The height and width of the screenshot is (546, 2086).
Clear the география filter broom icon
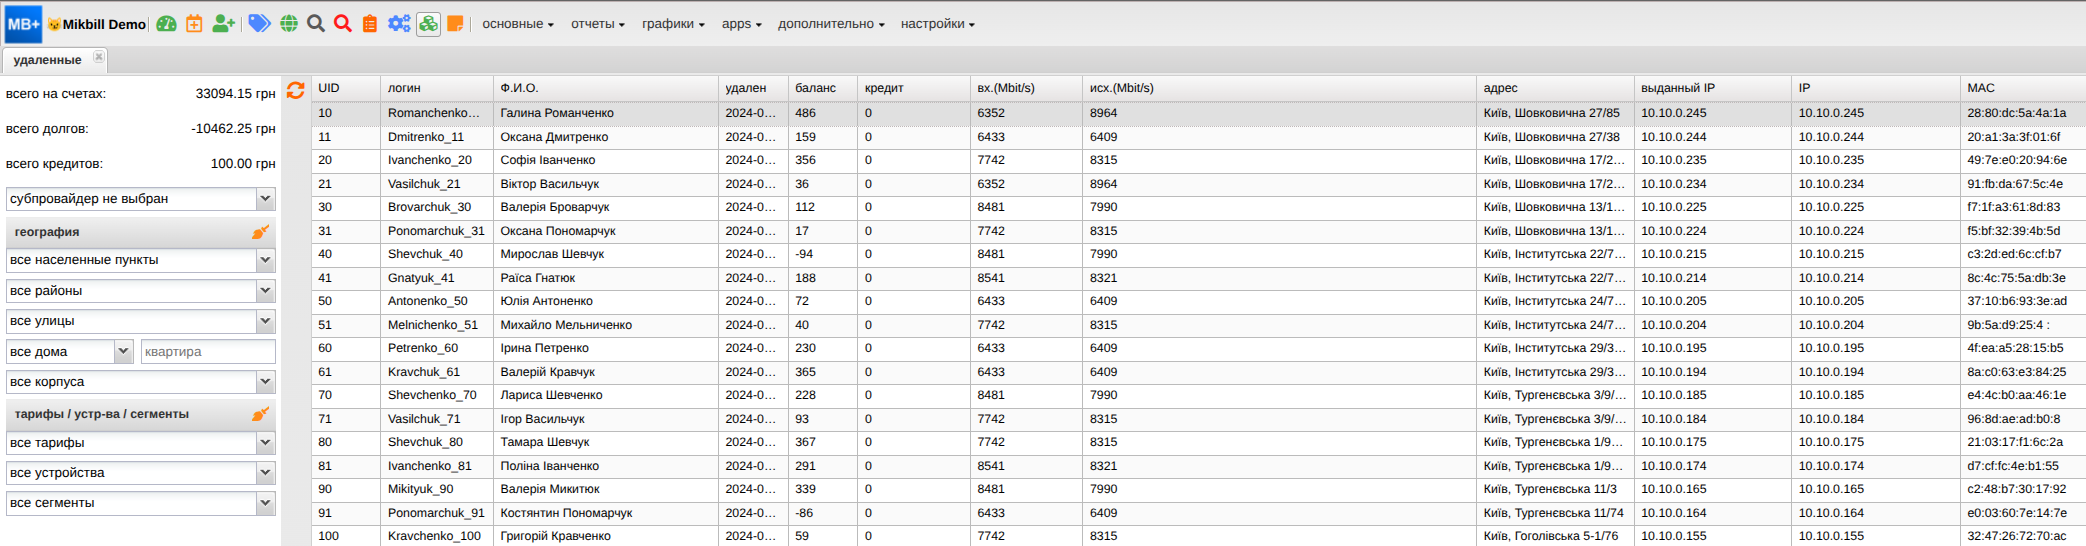260,232
